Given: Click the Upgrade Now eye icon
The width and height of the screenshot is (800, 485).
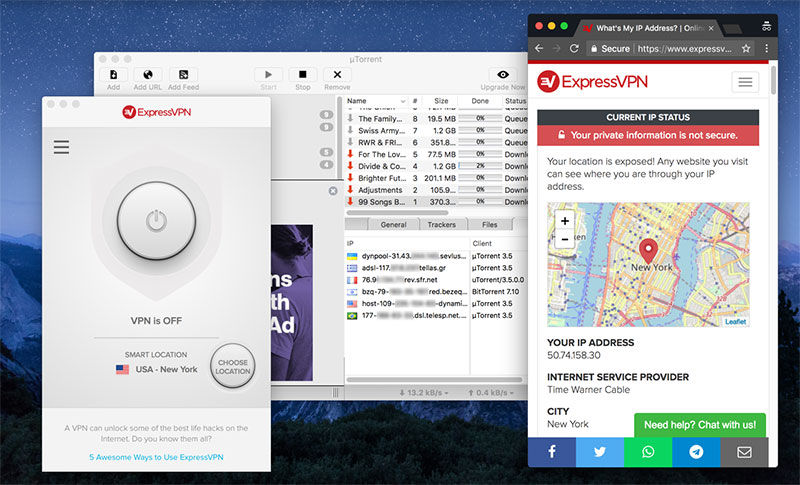Looking at the screenshot, I should point(503,74).
